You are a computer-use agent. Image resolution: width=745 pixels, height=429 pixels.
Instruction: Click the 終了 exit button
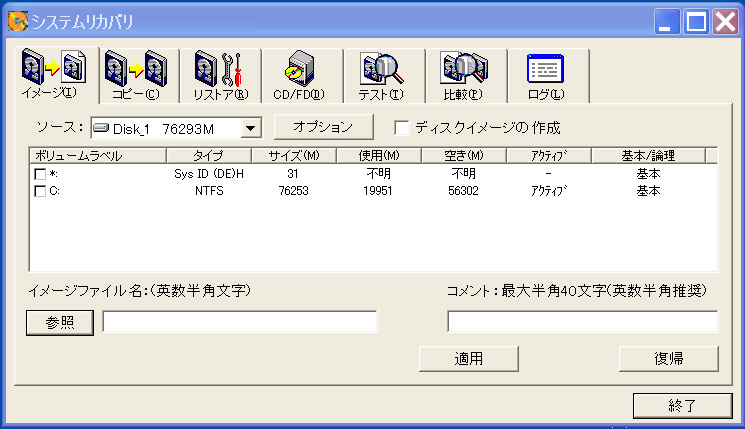coord(682,405)
